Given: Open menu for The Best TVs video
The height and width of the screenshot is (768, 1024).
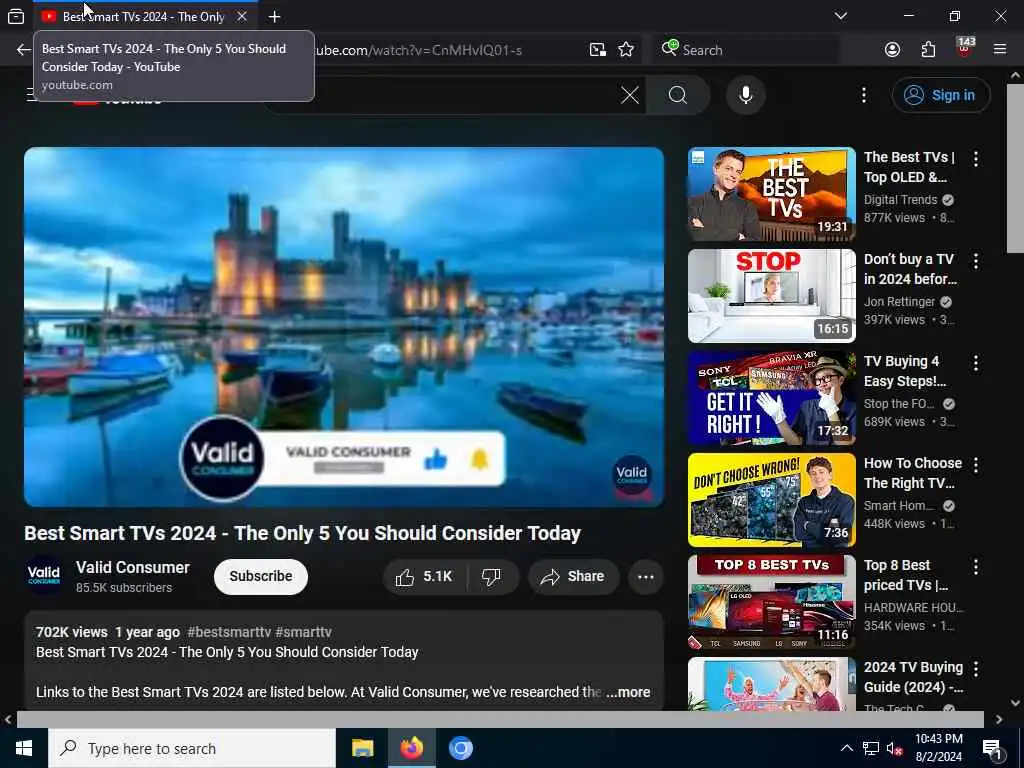Looking at the screenshot, I should click(x=976, y=159).
